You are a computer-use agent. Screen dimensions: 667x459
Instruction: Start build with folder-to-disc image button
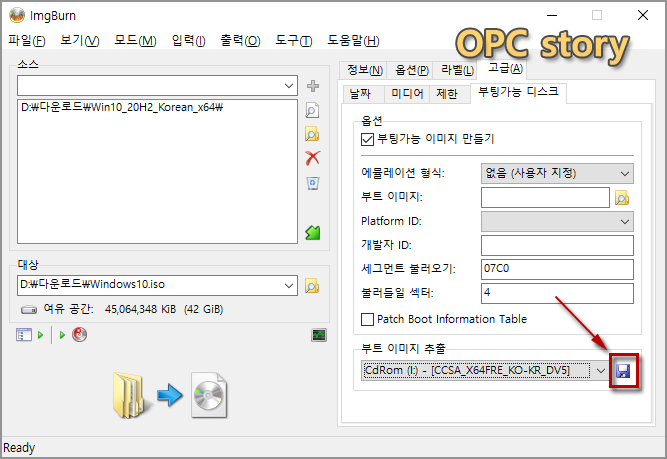(170, 395)
